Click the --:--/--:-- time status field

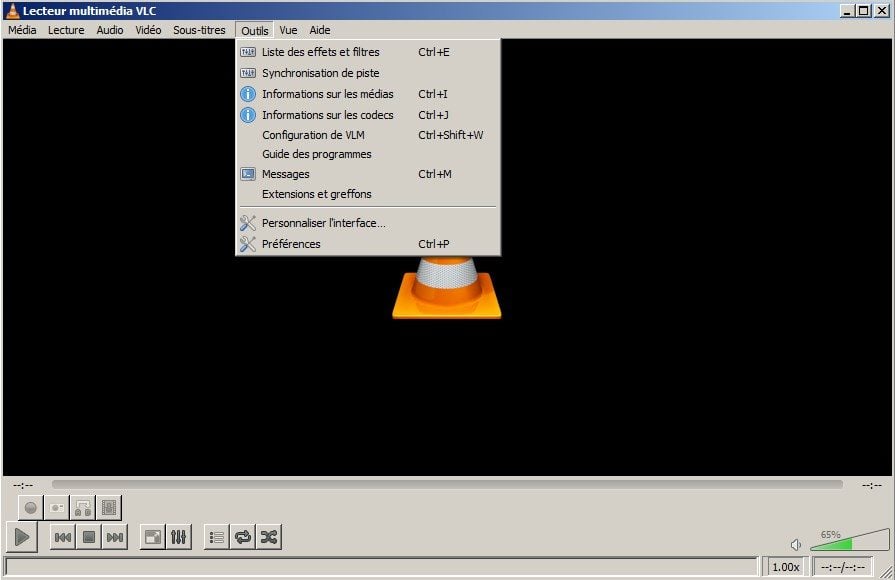[x=842, y=567]
